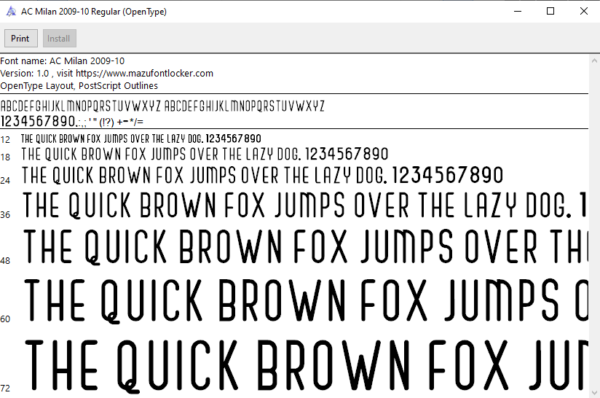Image resolution: width=600 pixels, height=398 pixels.
Task: Click the size 24 label
Action: click(5, 180)
